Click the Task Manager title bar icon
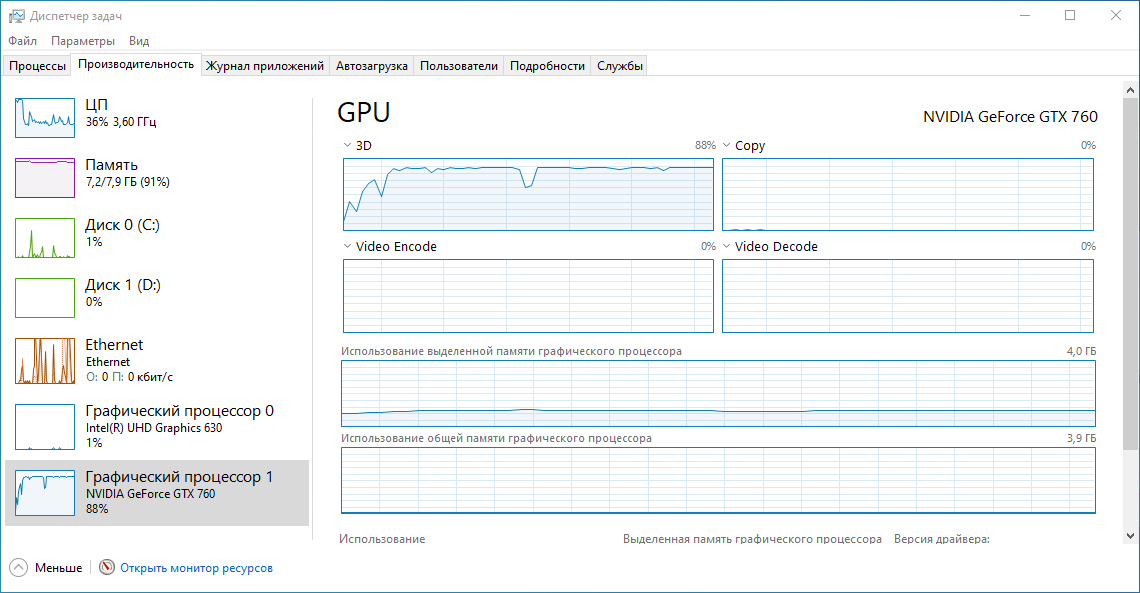 coord(16,16)
